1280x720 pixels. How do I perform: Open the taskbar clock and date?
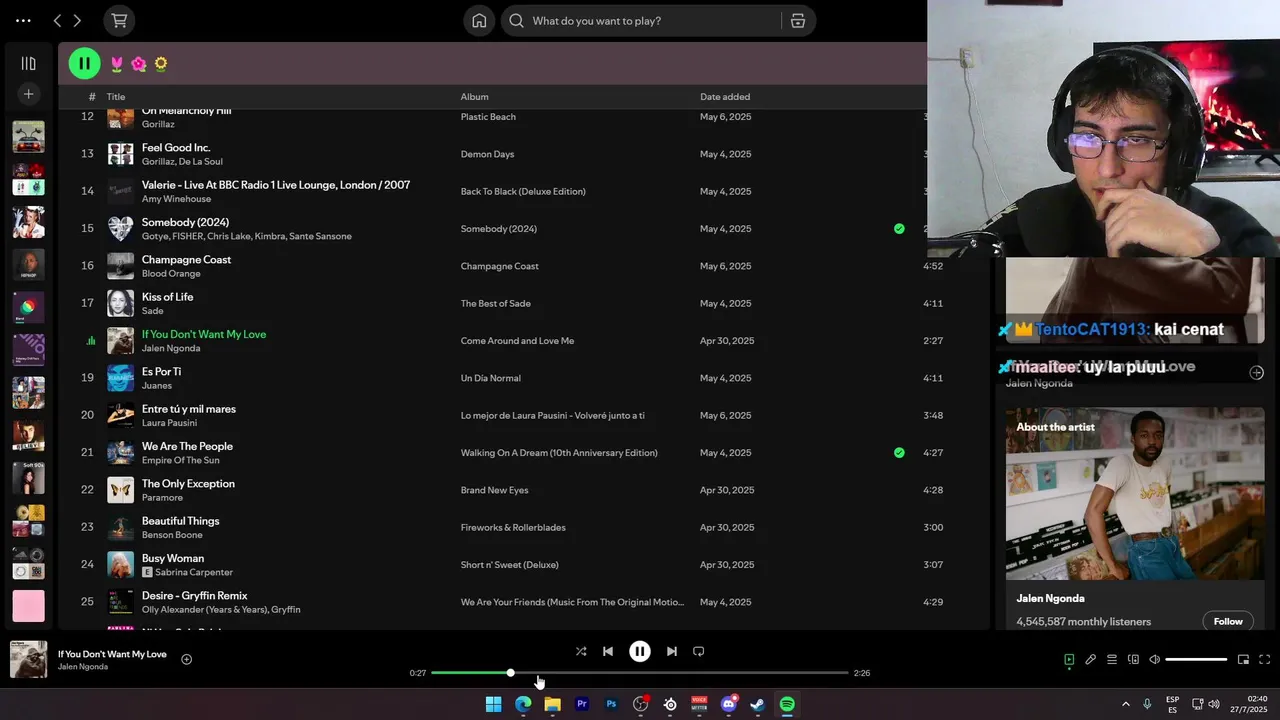click(x=1249, y=704)
